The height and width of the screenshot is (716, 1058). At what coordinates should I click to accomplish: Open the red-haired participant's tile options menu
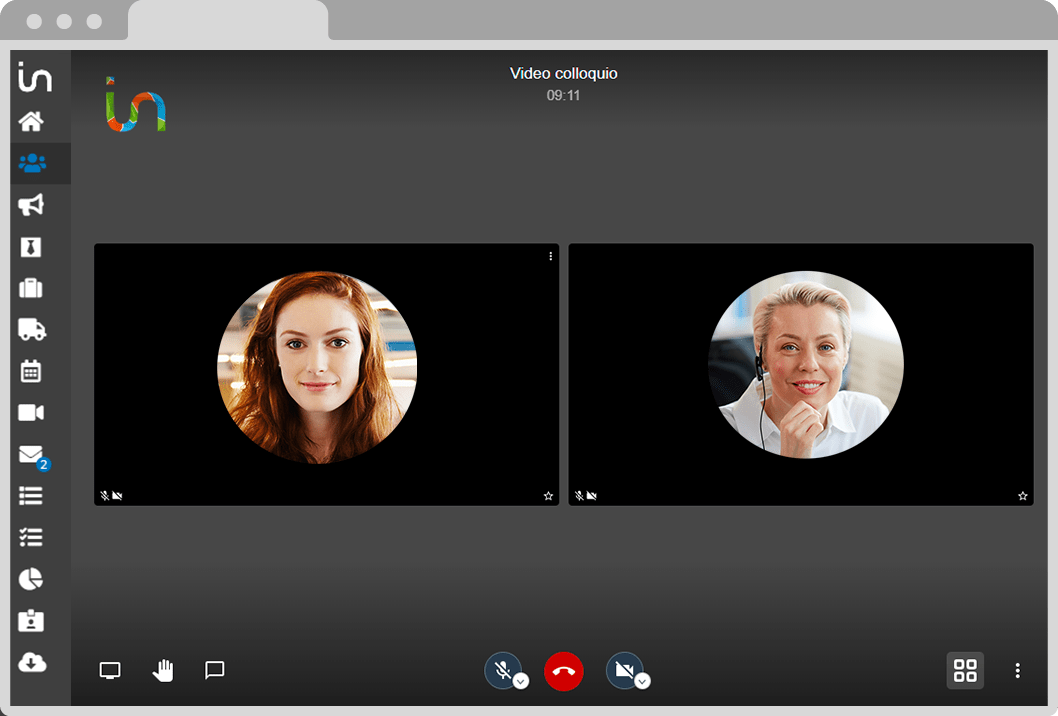tap(551, 256)
